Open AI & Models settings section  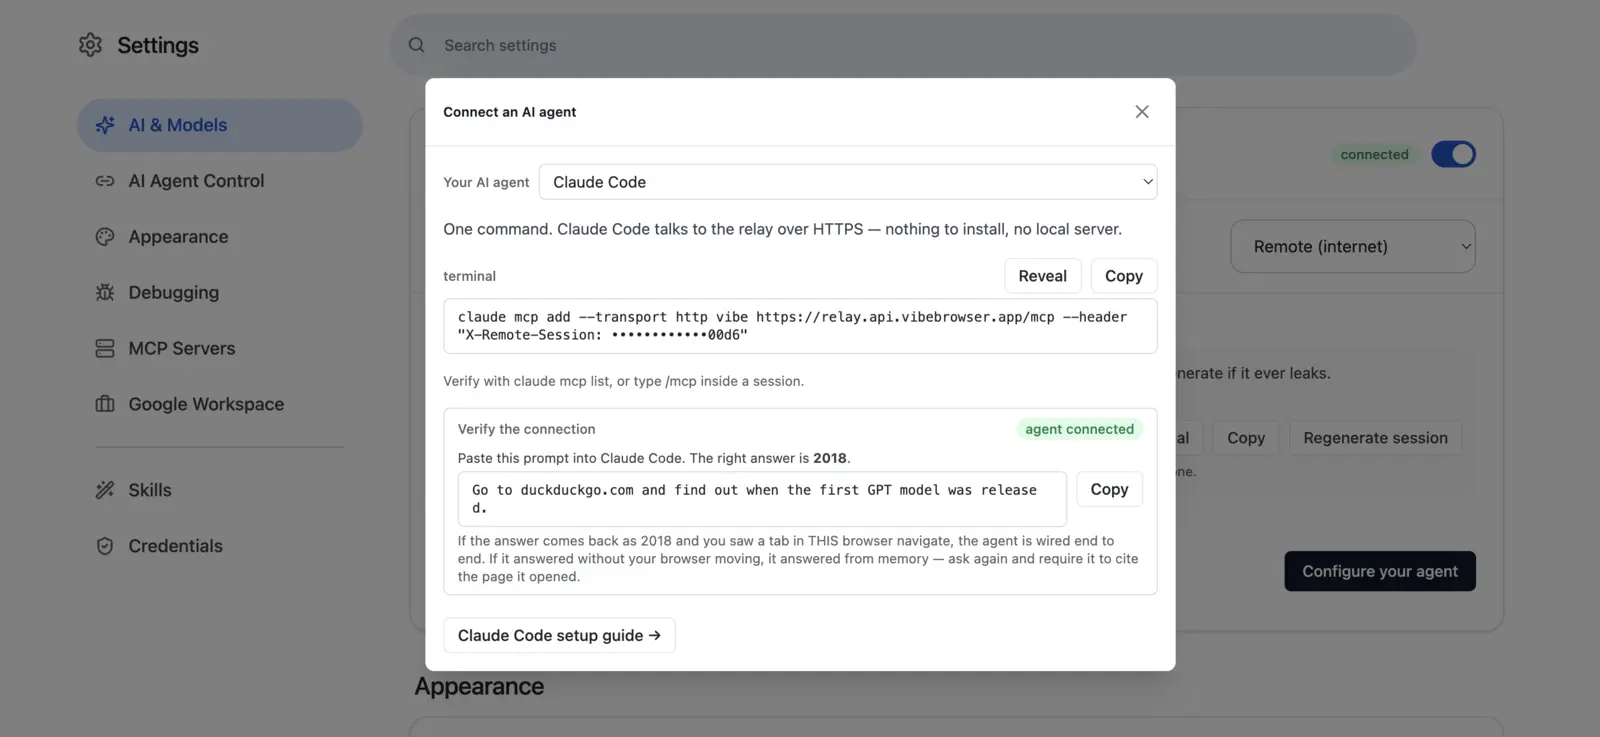220,125
